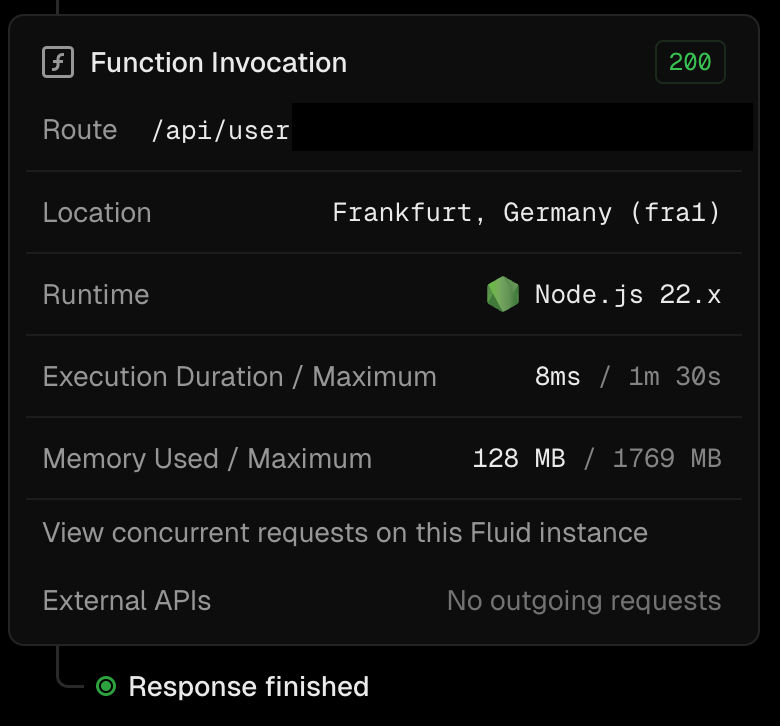780x726 pixels.
Task: Click the /api/user route path
Action: tap(220, 130)
